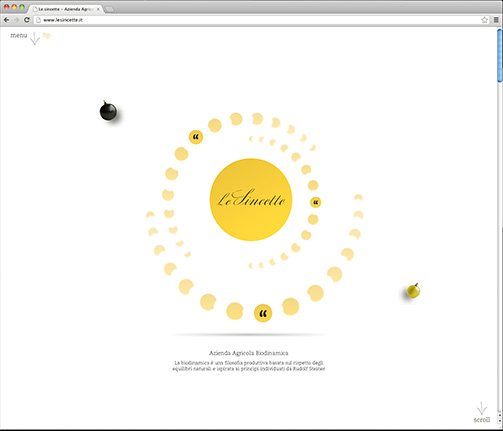Click the green grape berry
Image resolution: width=503 pixels, height=431 pixels.
[413, 291]
